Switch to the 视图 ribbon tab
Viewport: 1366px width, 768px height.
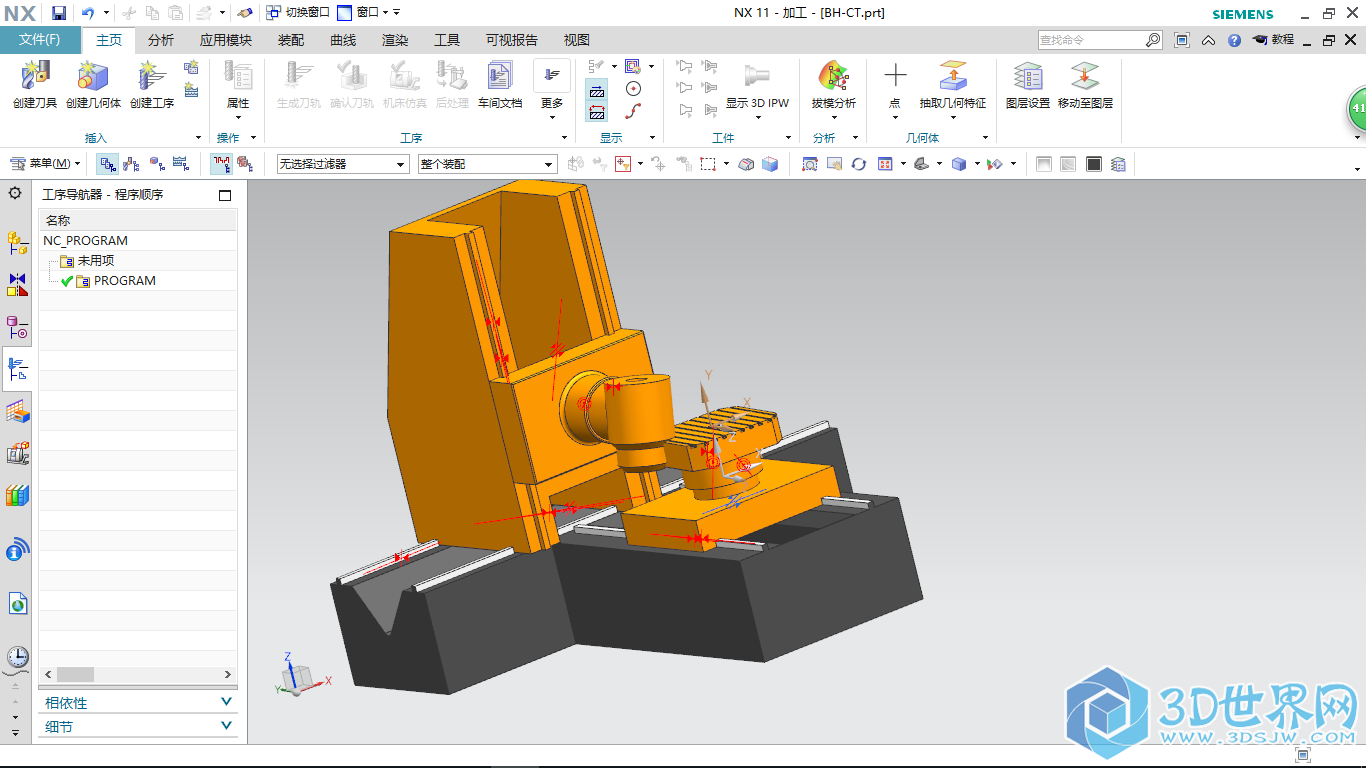(577, 40)
